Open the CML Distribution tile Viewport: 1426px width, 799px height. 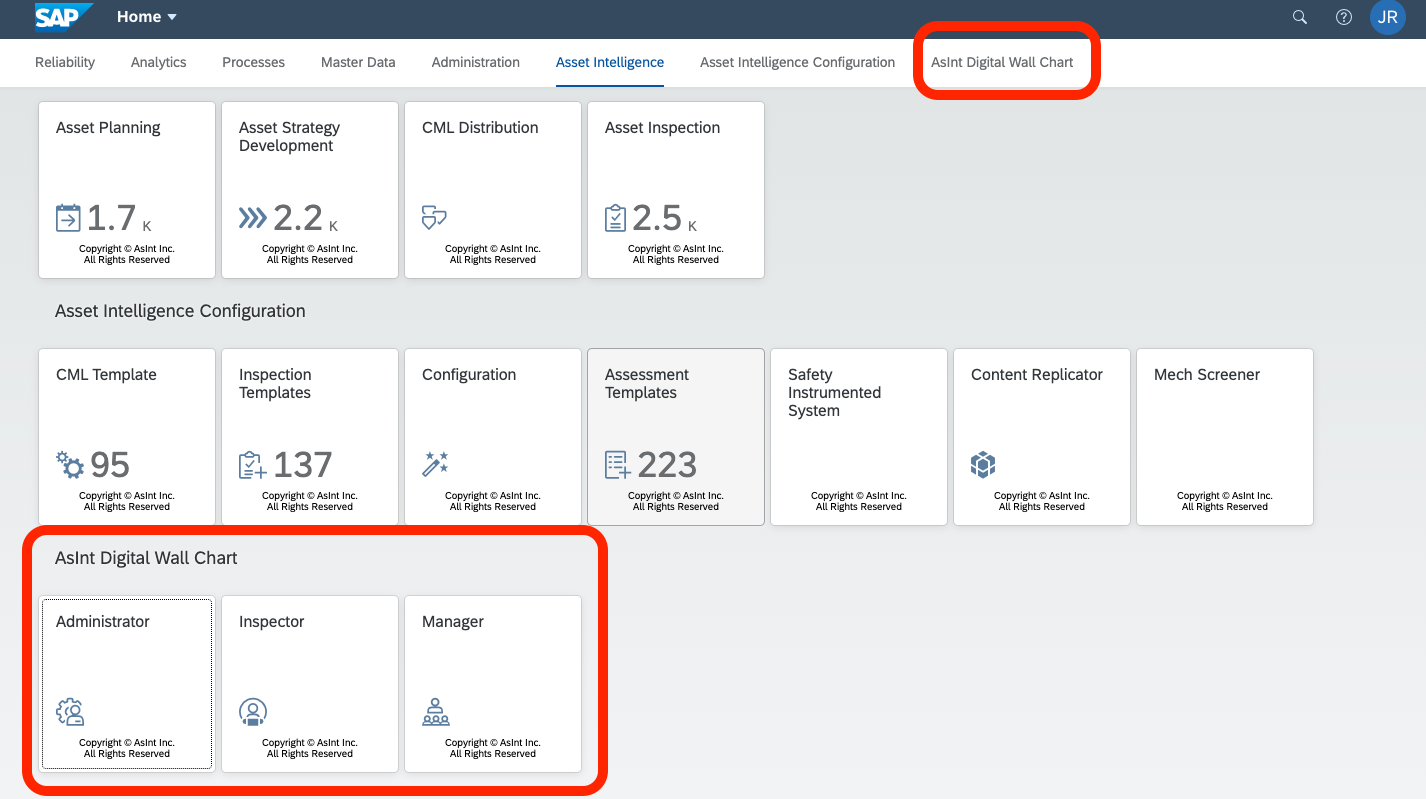tap(493, 190)
